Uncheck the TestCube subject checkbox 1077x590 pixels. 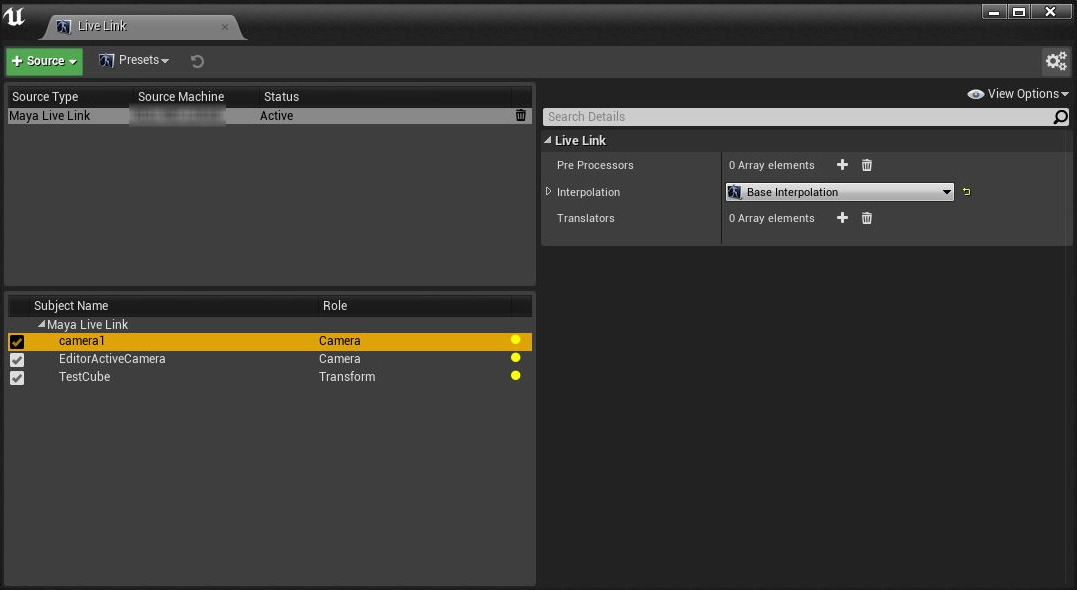click(17, 377)
